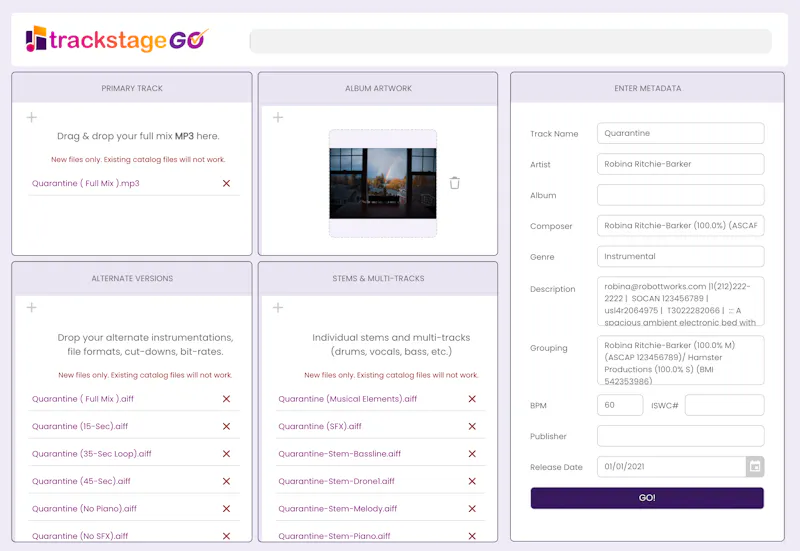
Task: Click the album artwork thumbnail image
Action: pos(383,183)
